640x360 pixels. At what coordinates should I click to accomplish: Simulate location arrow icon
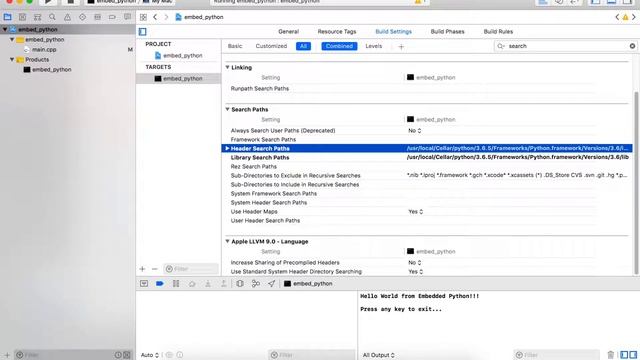click(271, 283)
